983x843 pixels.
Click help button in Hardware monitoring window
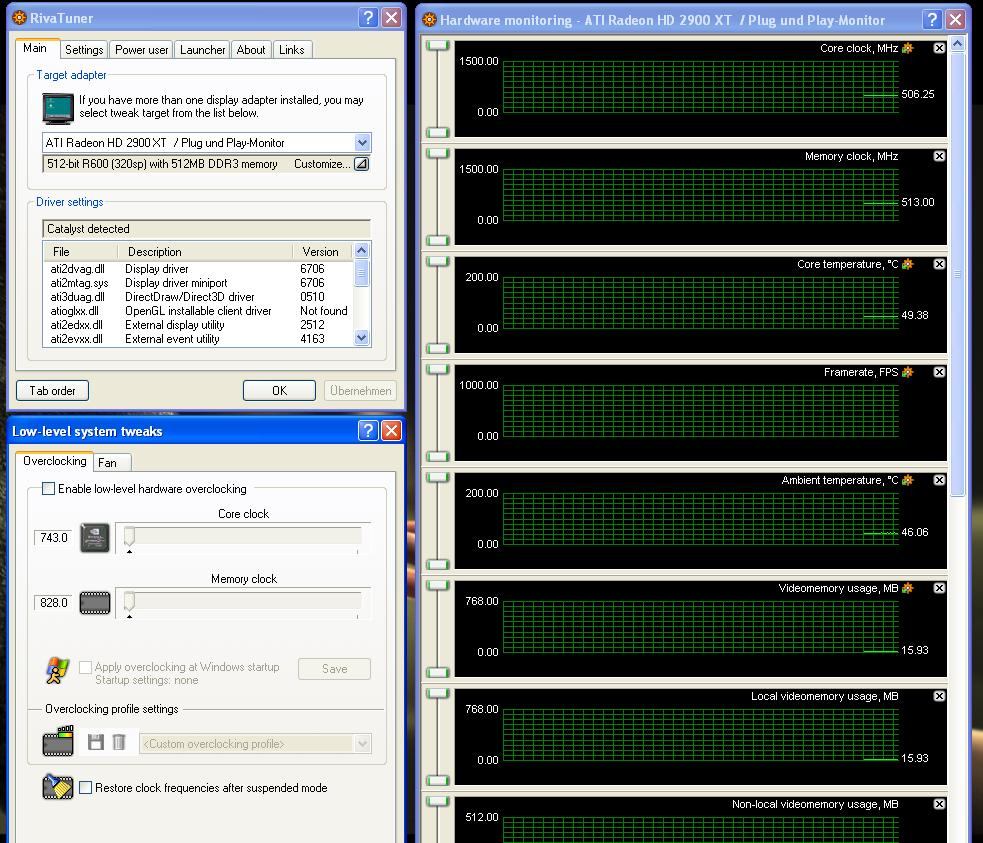coord(932,19)
